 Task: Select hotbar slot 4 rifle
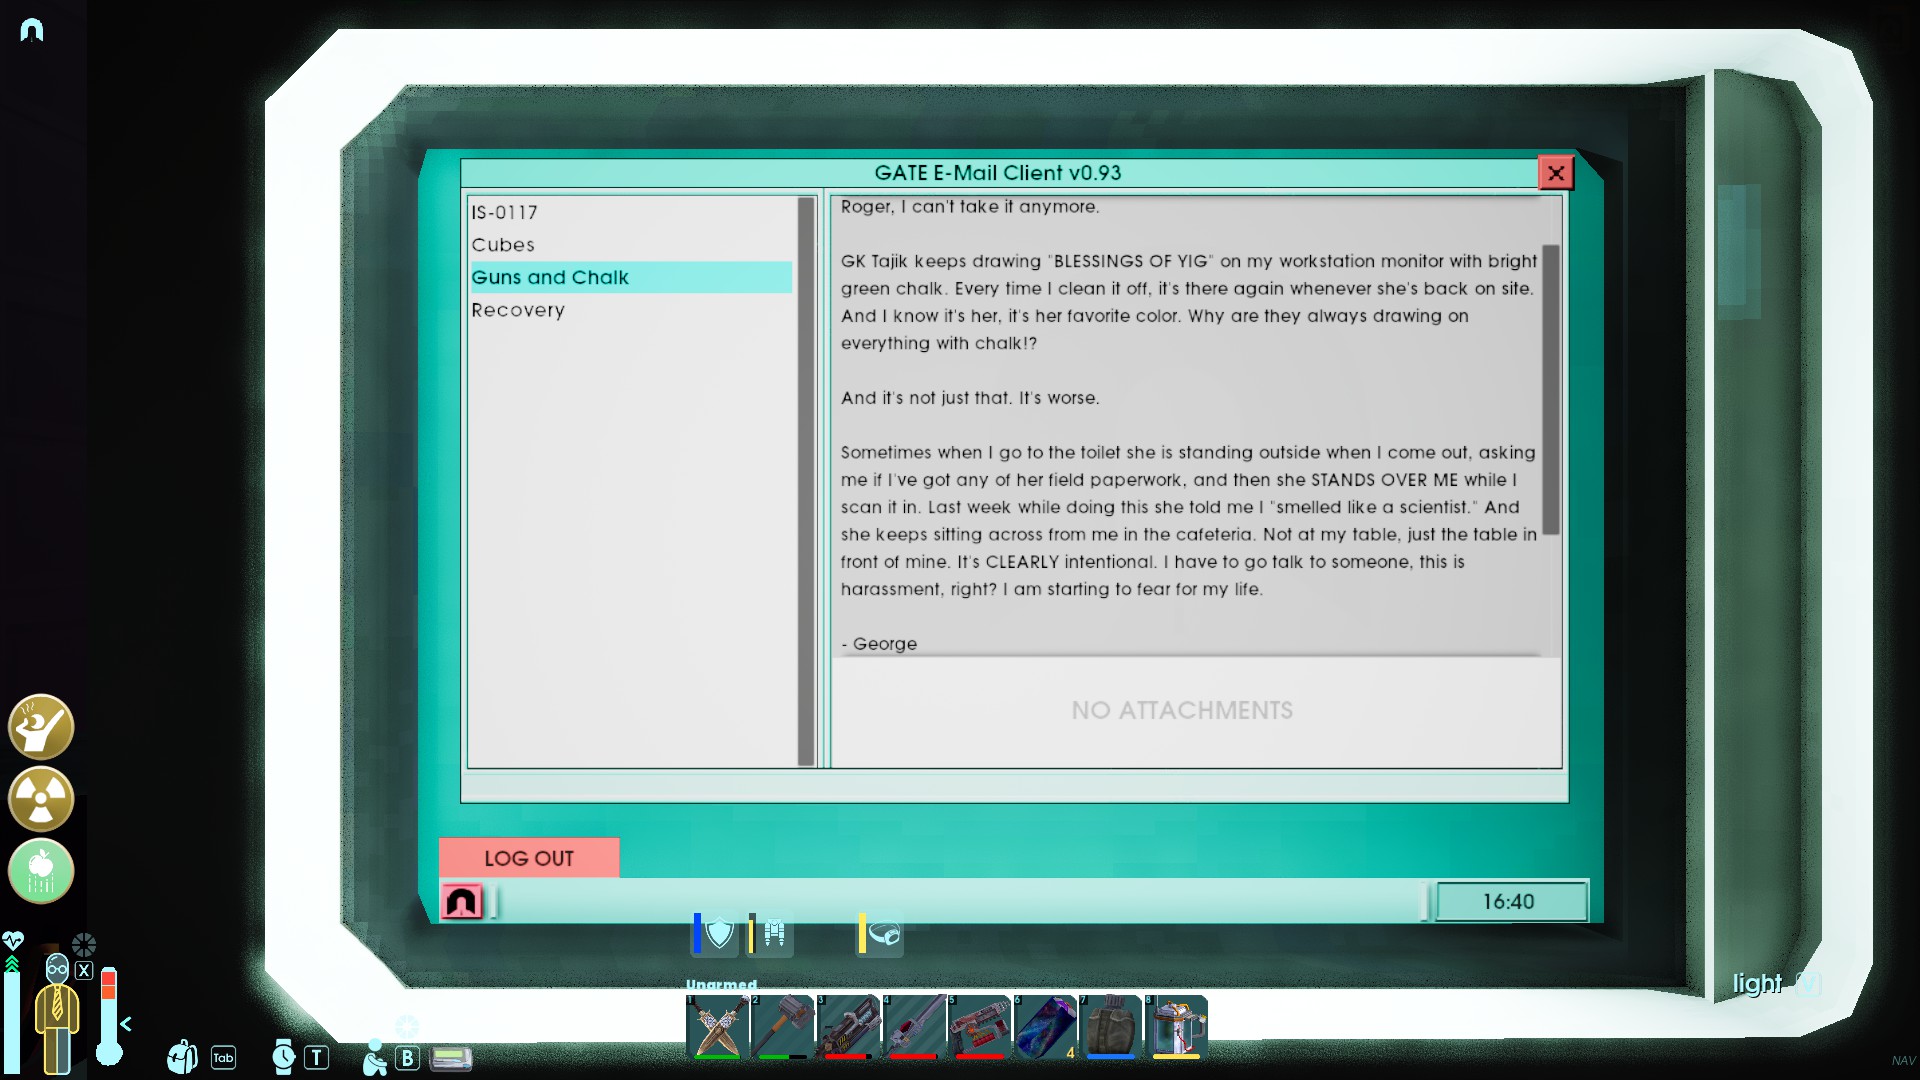pyautogui.click(x=914, y=1027)
